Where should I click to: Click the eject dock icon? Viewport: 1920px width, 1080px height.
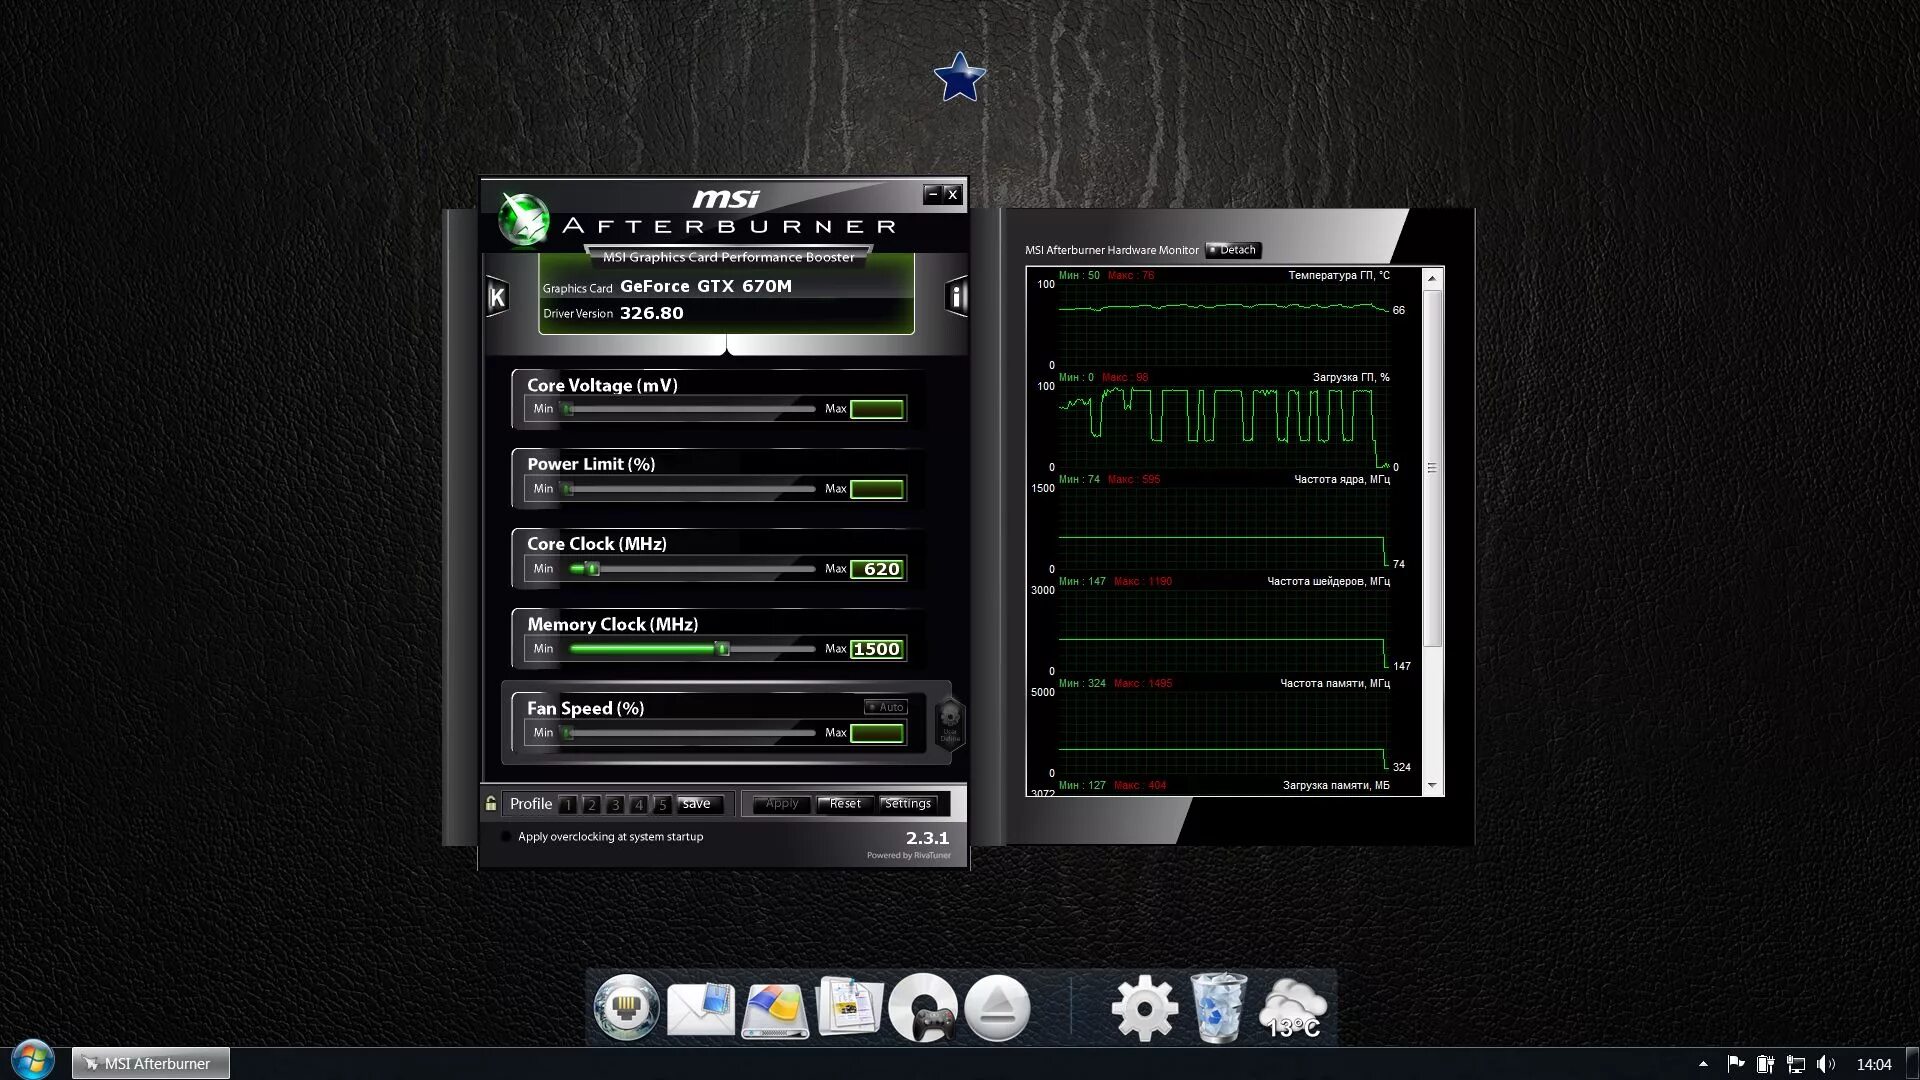pyautogui.click(x=997, y=1008)
